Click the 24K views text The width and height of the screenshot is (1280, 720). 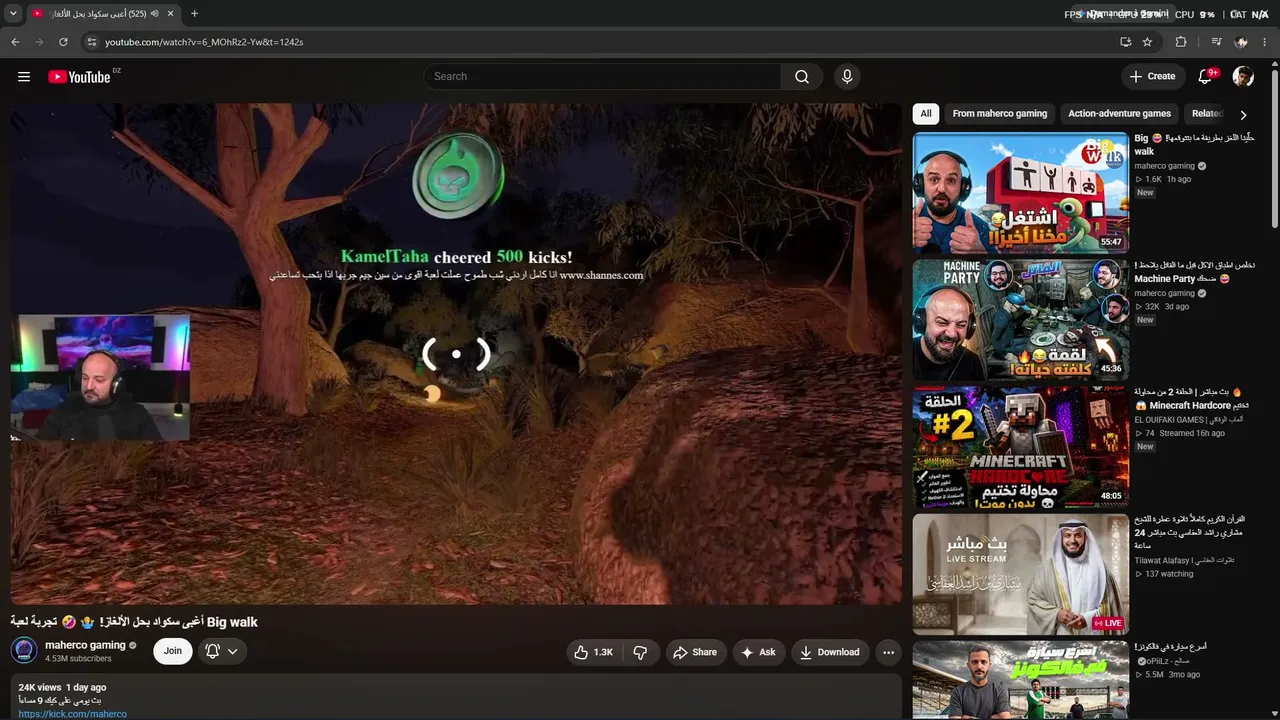pos(40,688)
